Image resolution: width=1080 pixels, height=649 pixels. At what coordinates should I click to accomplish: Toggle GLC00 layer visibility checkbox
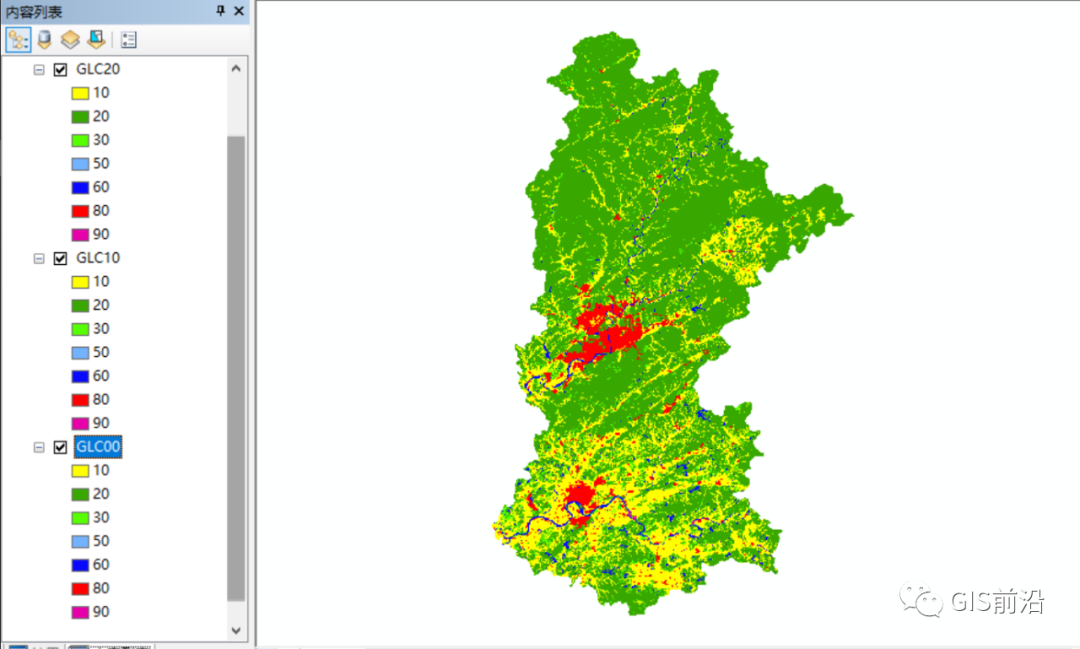(x=61, y=447)
